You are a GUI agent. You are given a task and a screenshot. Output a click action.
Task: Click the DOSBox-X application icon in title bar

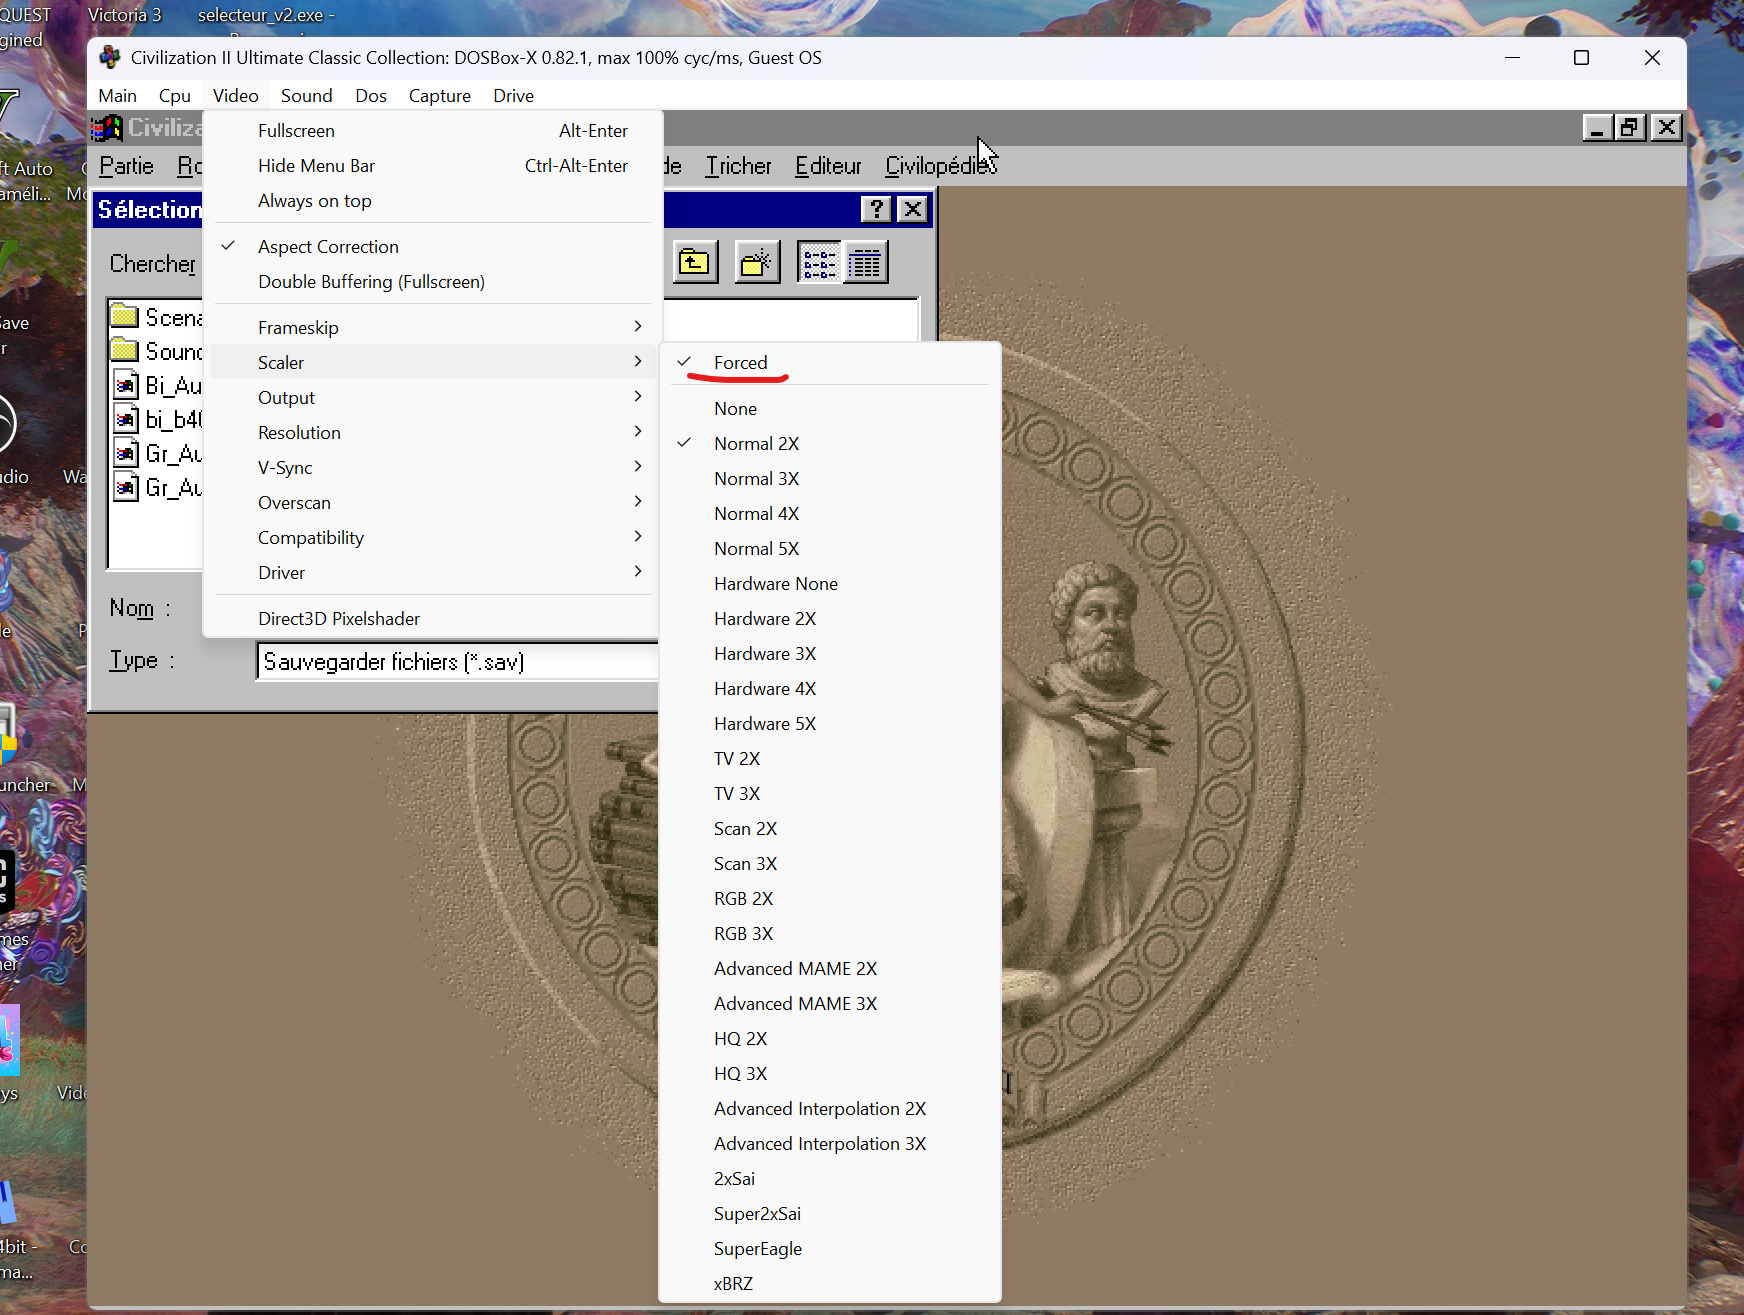(110, 58)
